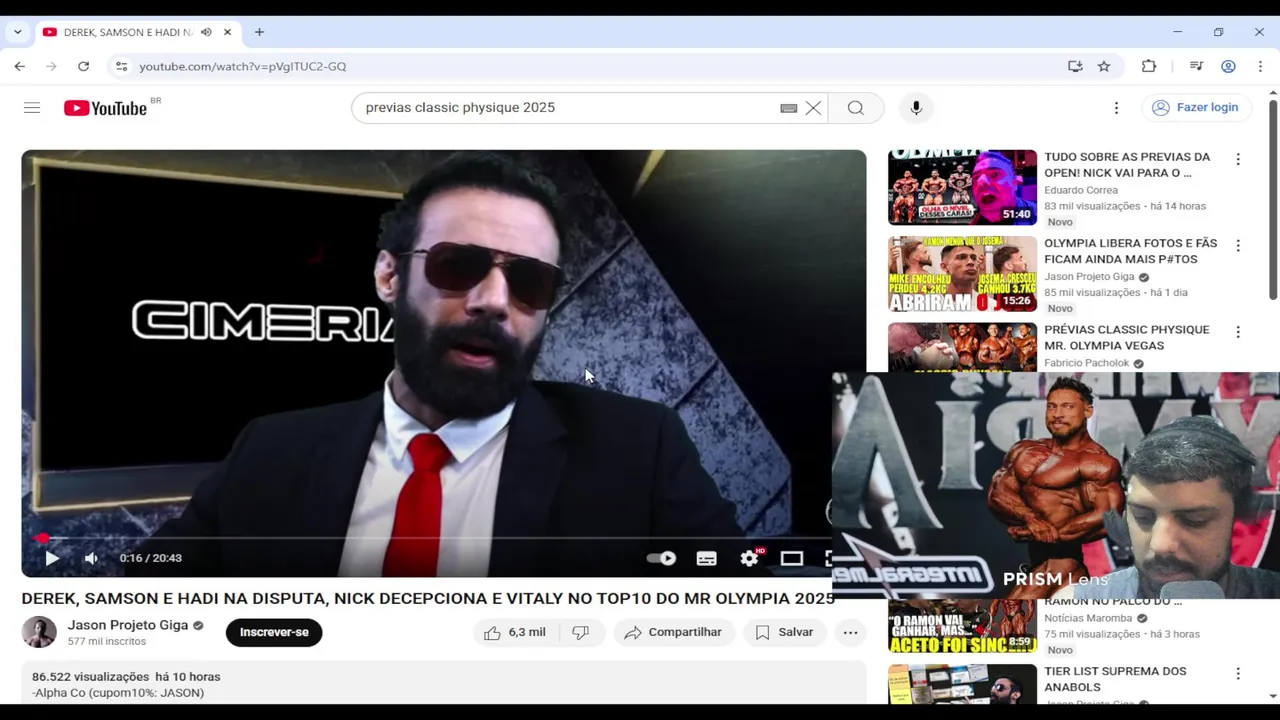Open Eduardo Correa channel link
Screen dimensions: 1280x720
click(x=1081, y=190)
